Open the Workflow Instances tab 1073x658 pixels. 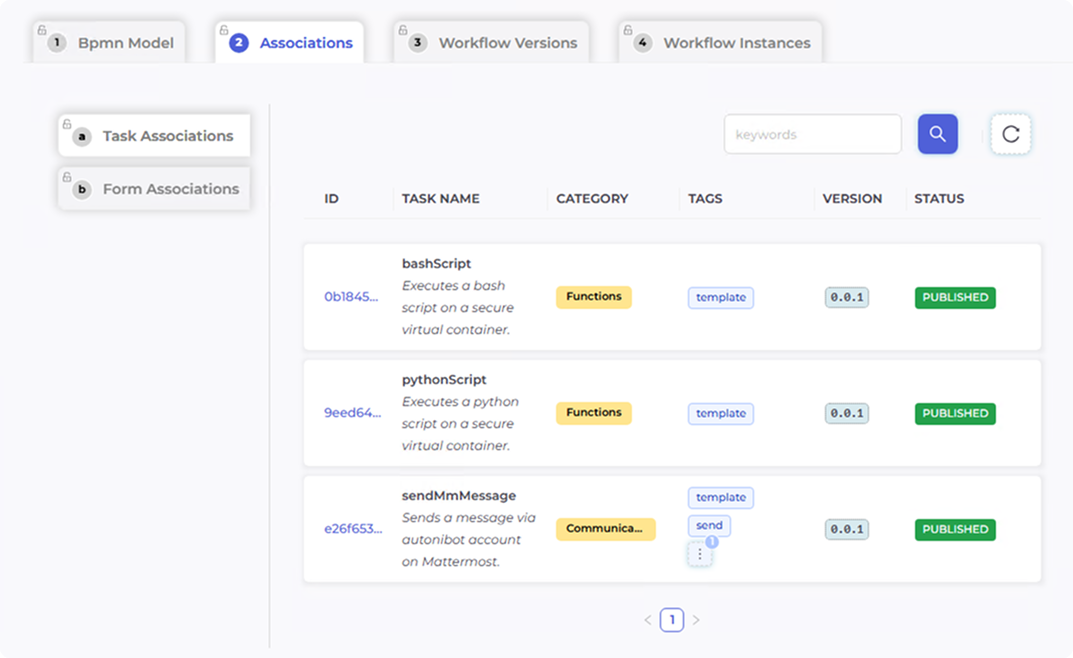click(721, 43)
